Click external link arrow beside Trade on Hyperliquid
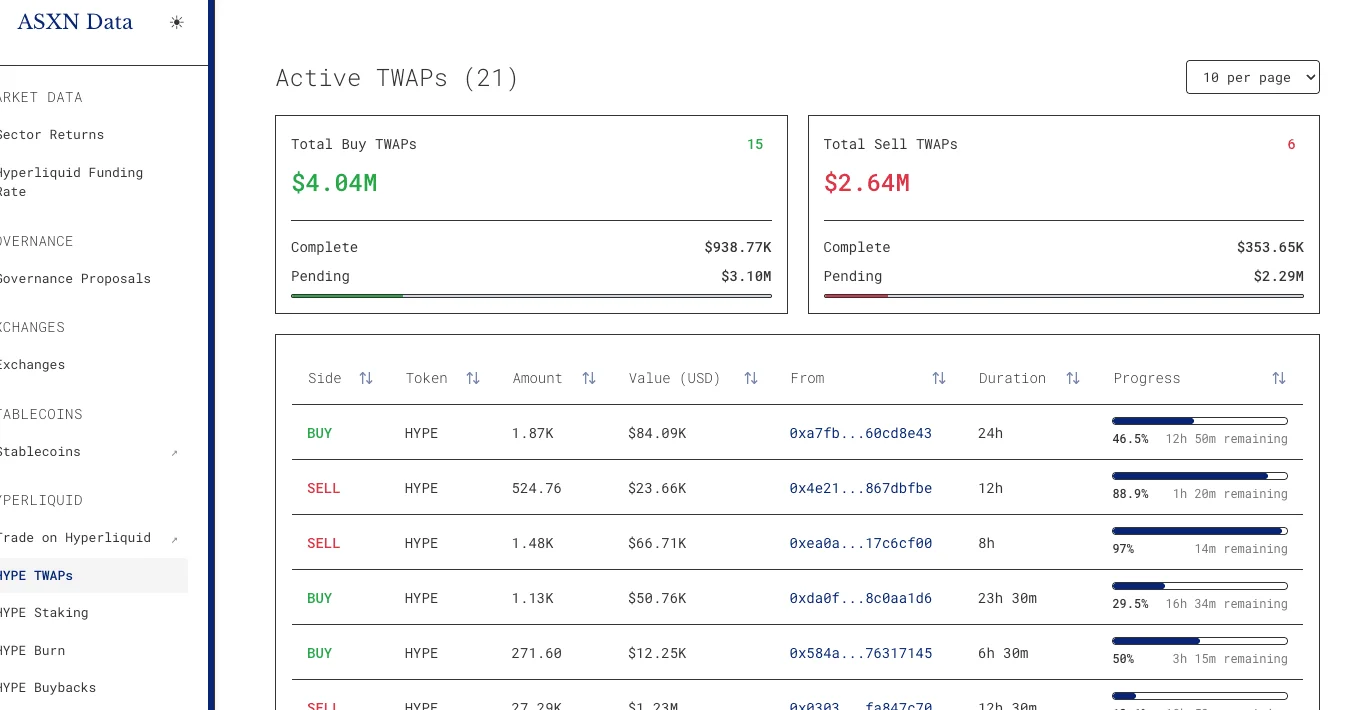The width and height of the screenshot is (1358, 710). 174,539
